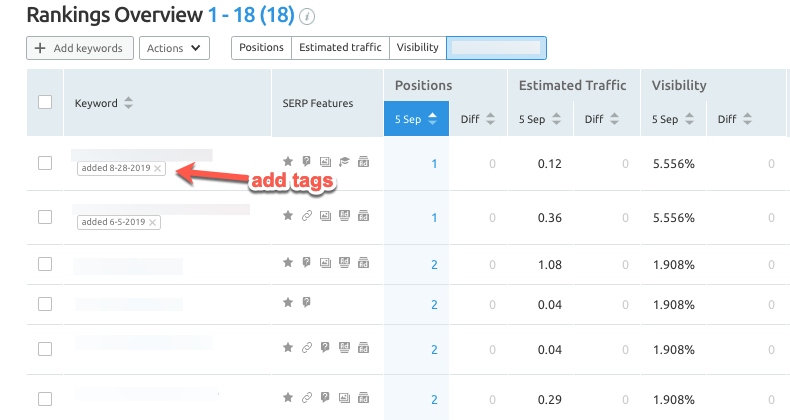
Task: Open the Actions dropdown
Action: (x=174, y=48)
